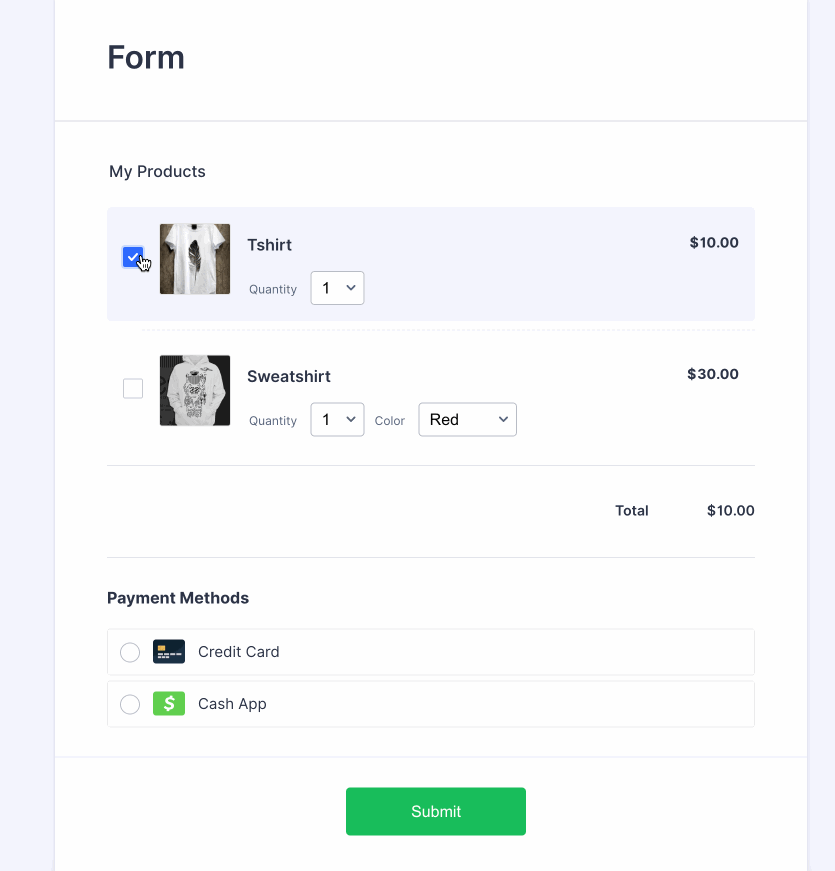This screenshot has height=871, width=835.
Task: Select the Cash App radio button
Action: (130, 704)
